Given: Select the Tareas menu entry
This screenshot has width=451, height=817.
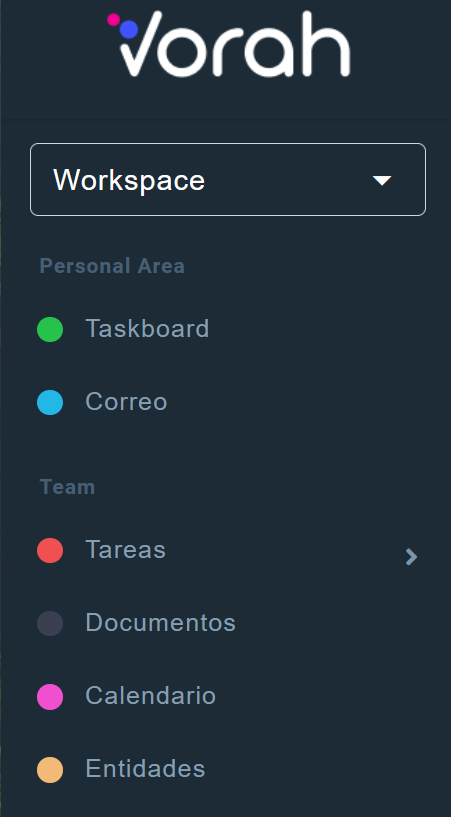Looking at the screenshot, I should (x=126, y=550).
